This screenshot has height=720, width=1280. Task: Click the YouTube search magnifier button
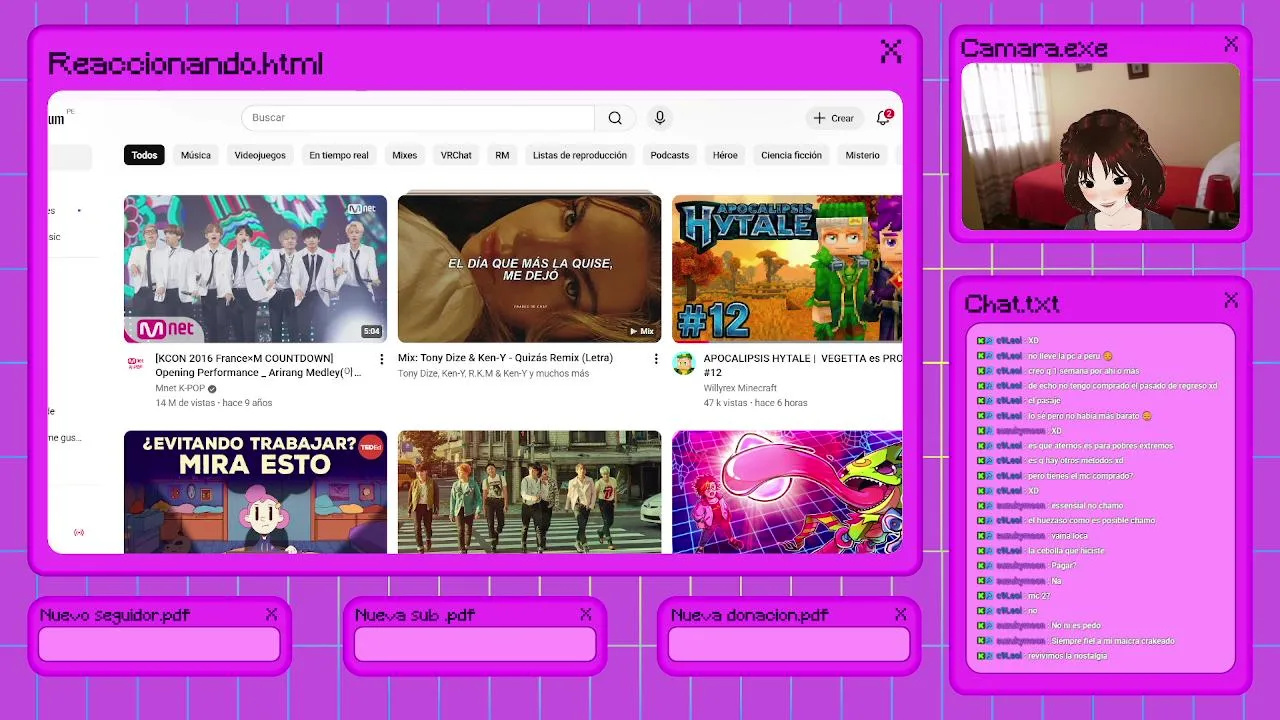point(615,118)
